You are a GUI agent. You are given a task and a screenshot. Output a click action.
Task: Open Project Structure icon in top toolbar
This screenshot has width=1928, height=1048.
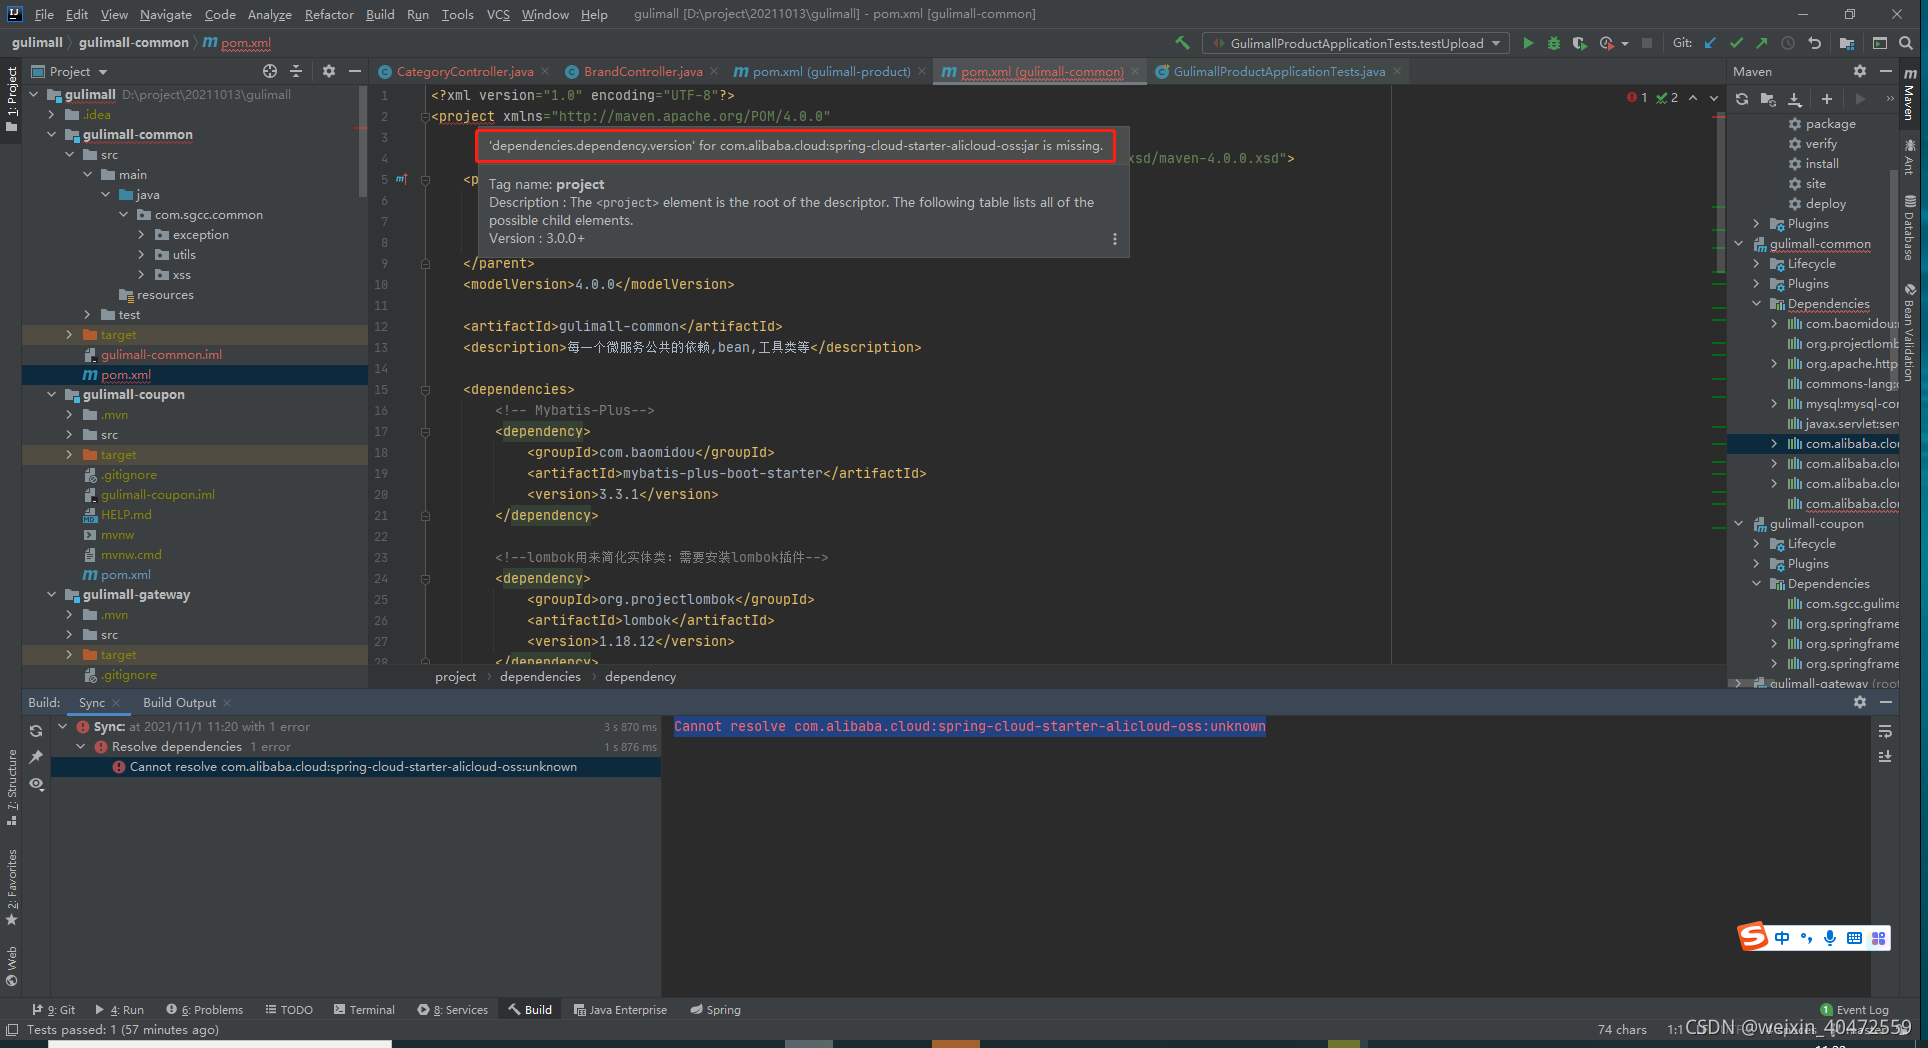click(x=1846, y=43)
